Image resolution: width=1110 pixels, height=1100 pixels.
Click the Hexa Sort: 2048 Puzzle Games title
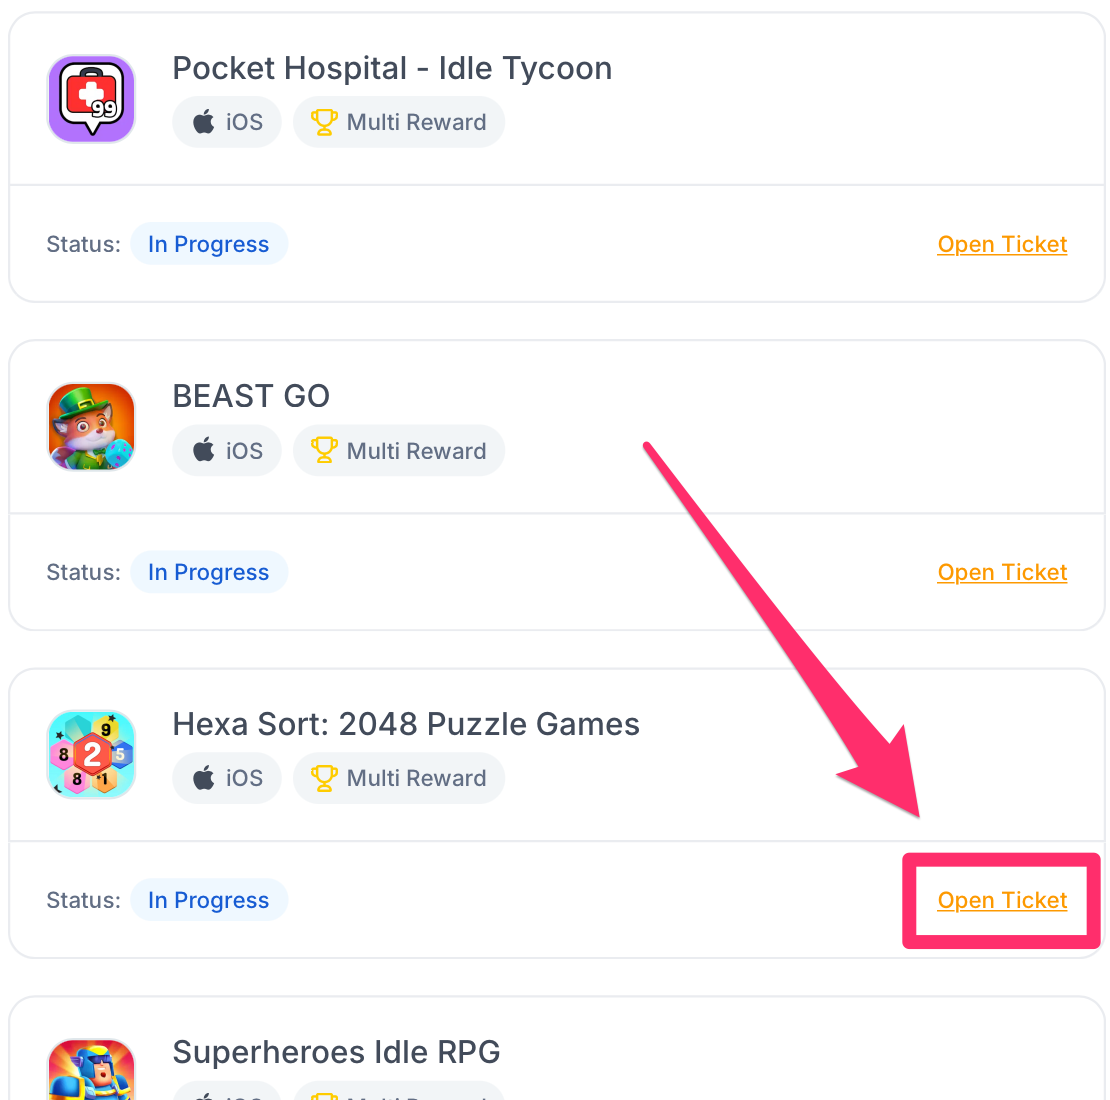coord(406,724)
